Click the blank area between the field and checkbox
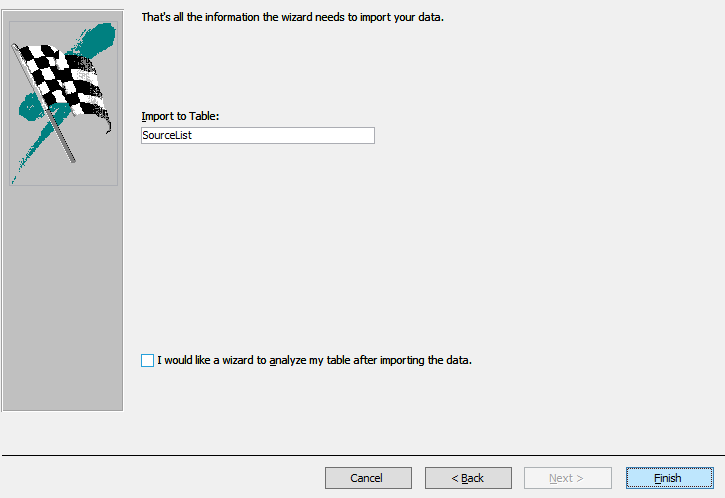Viewport: 725px width, 498px height. (400, 250)
